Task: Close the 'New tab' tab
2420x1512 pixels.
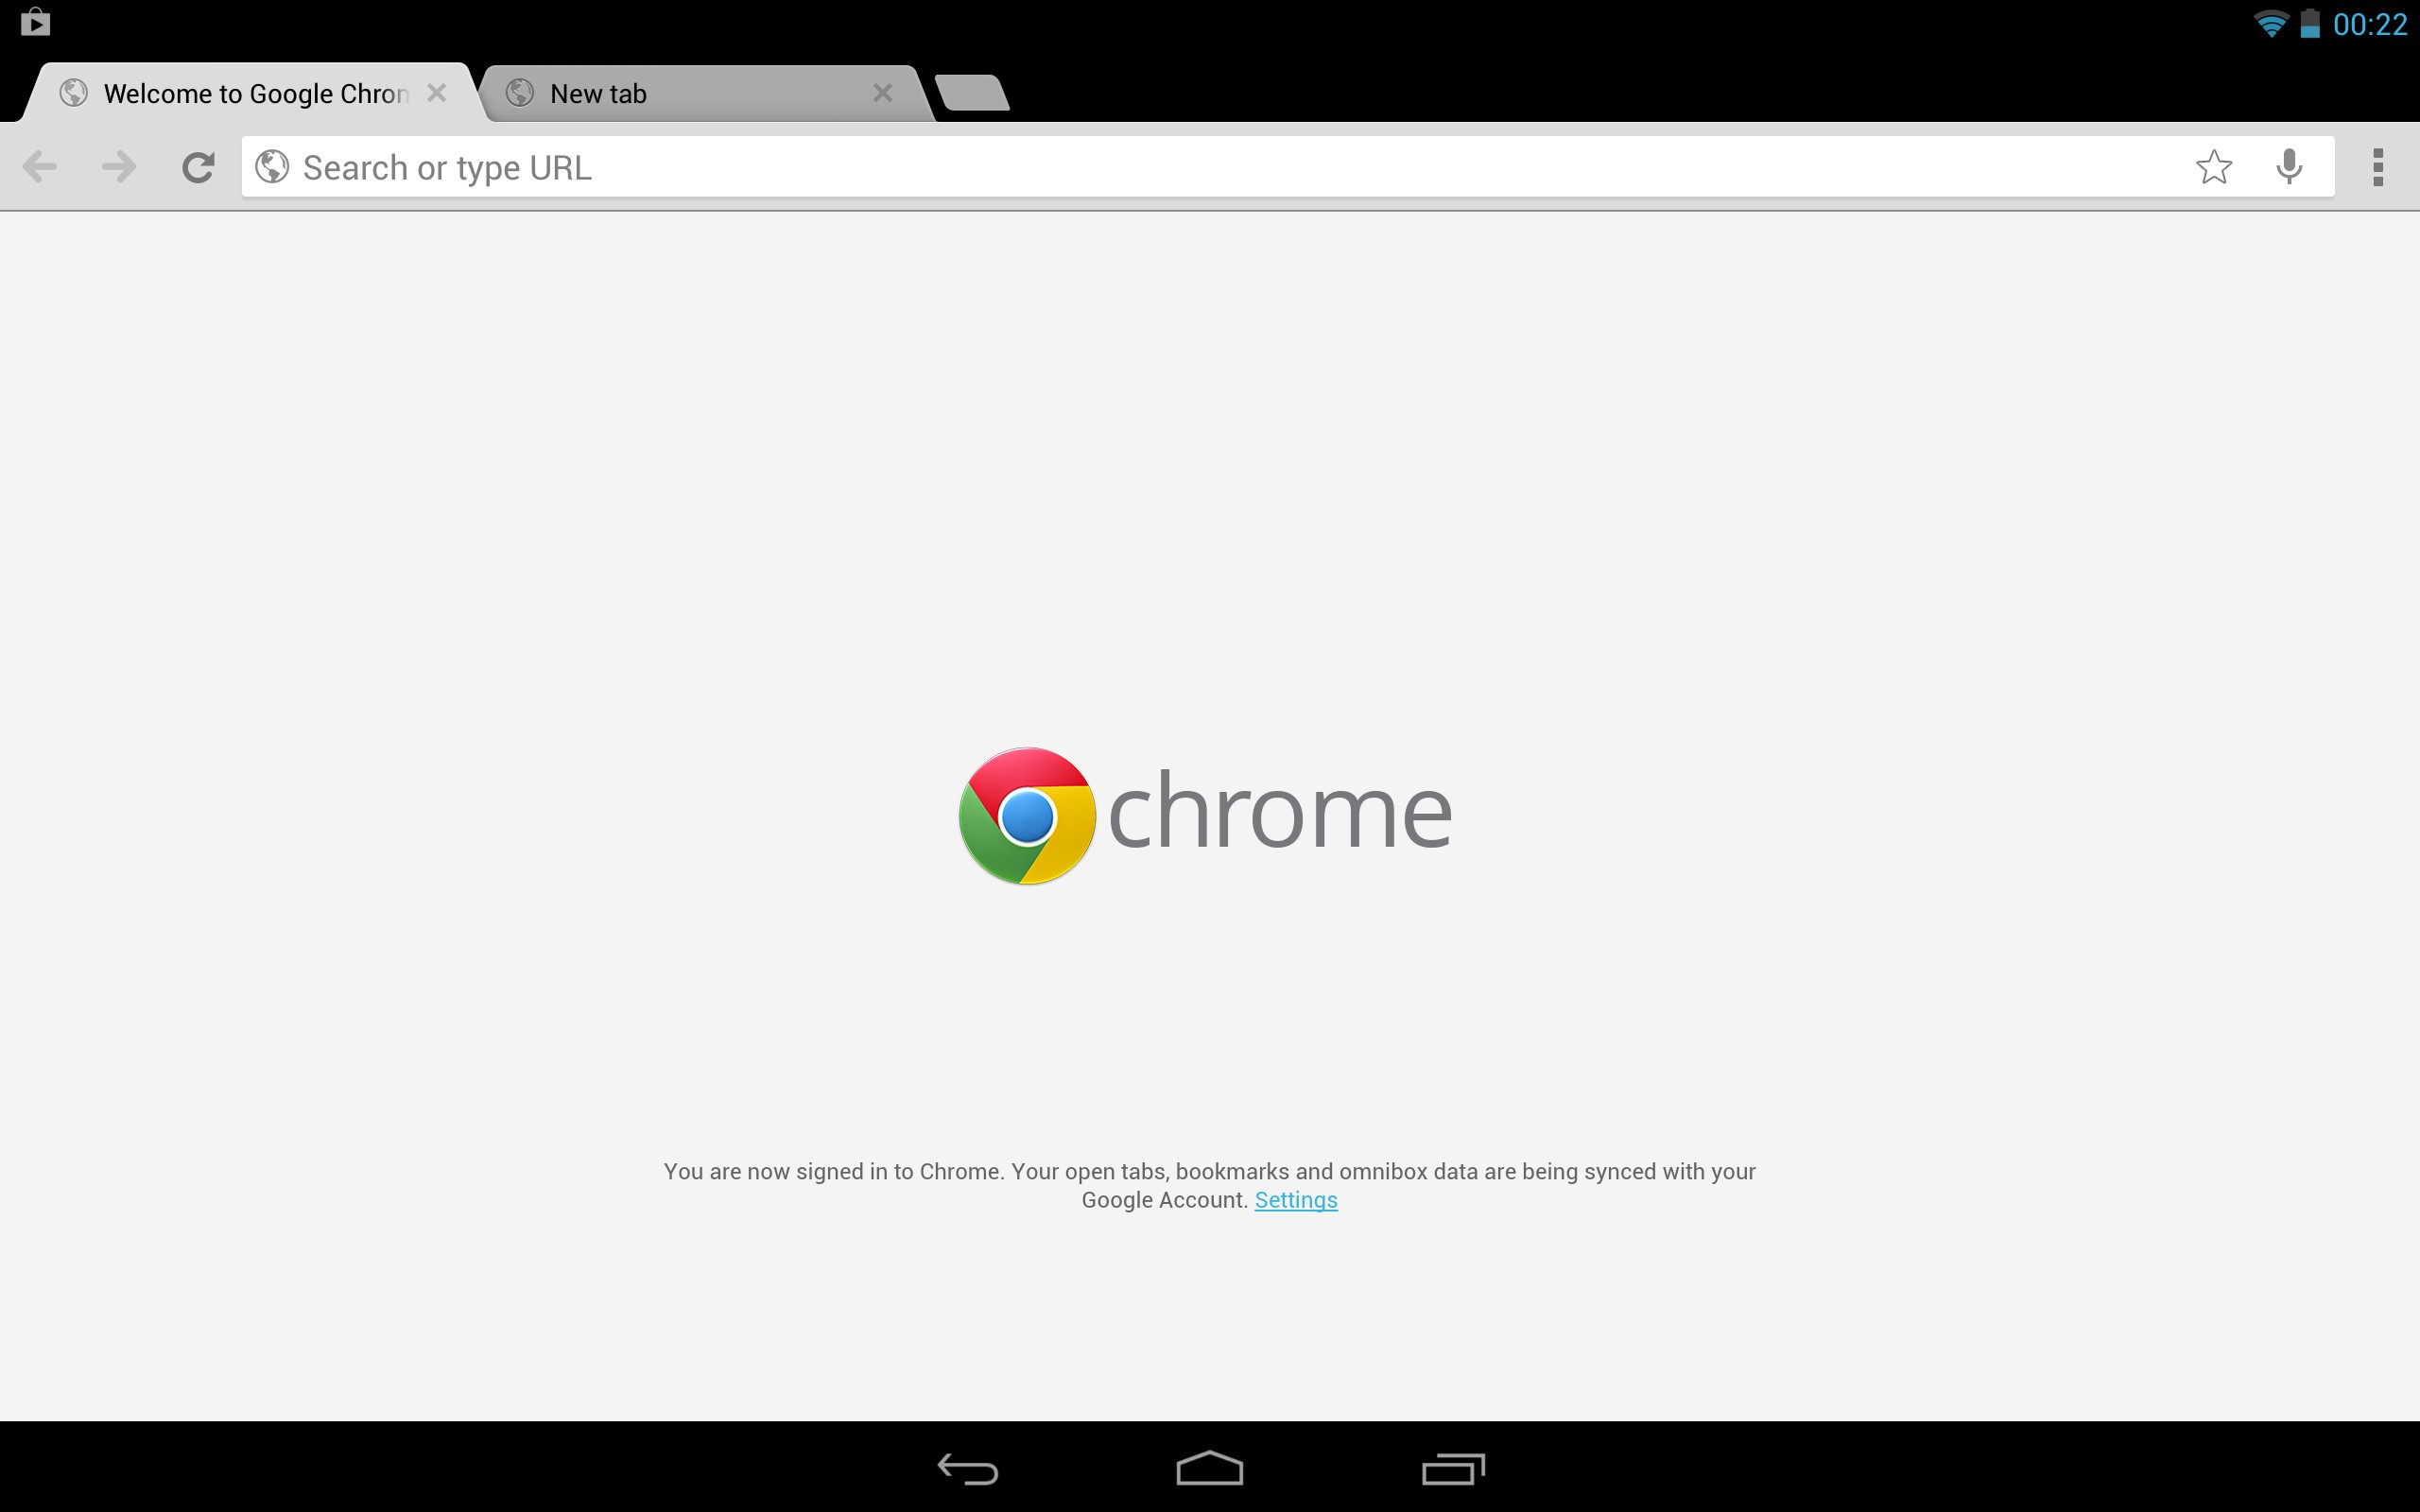Action: [885, 94]
